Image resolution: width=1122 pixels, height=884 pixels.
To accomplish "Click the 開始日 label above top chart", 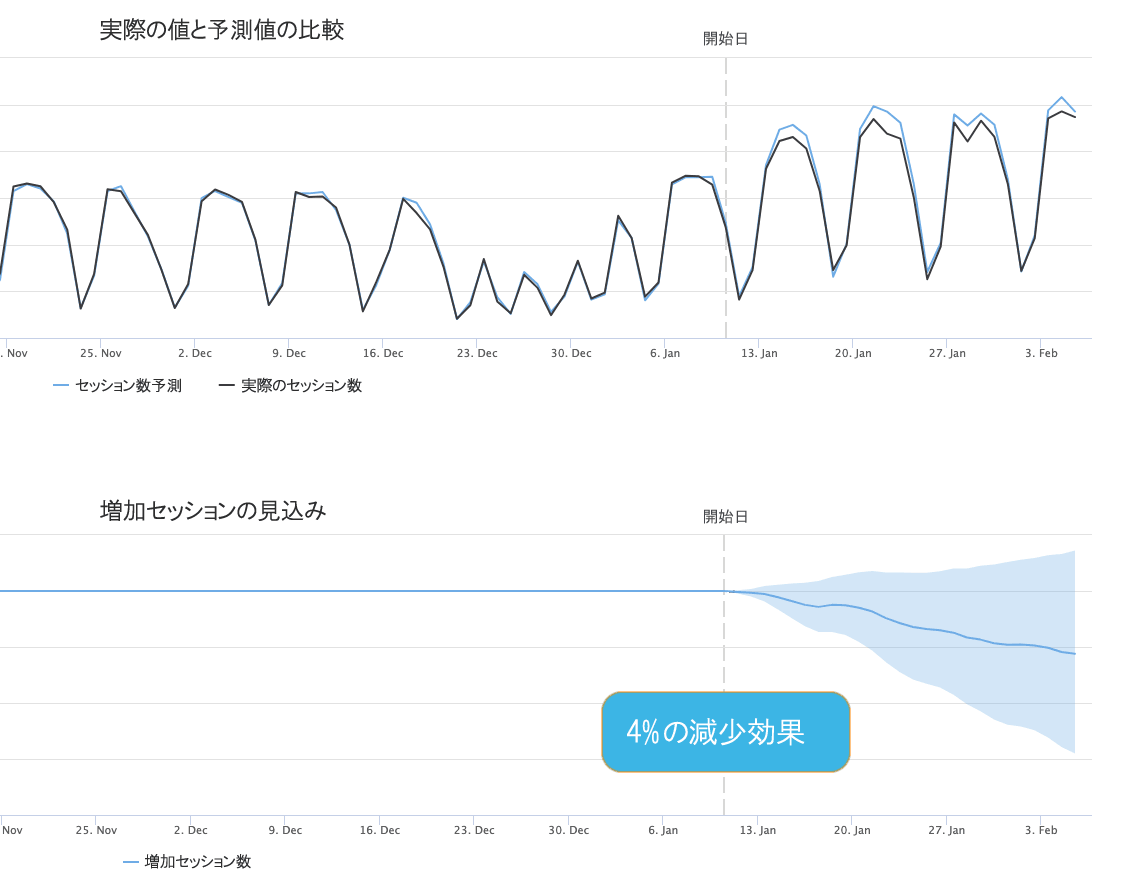I will coord(726,39).
